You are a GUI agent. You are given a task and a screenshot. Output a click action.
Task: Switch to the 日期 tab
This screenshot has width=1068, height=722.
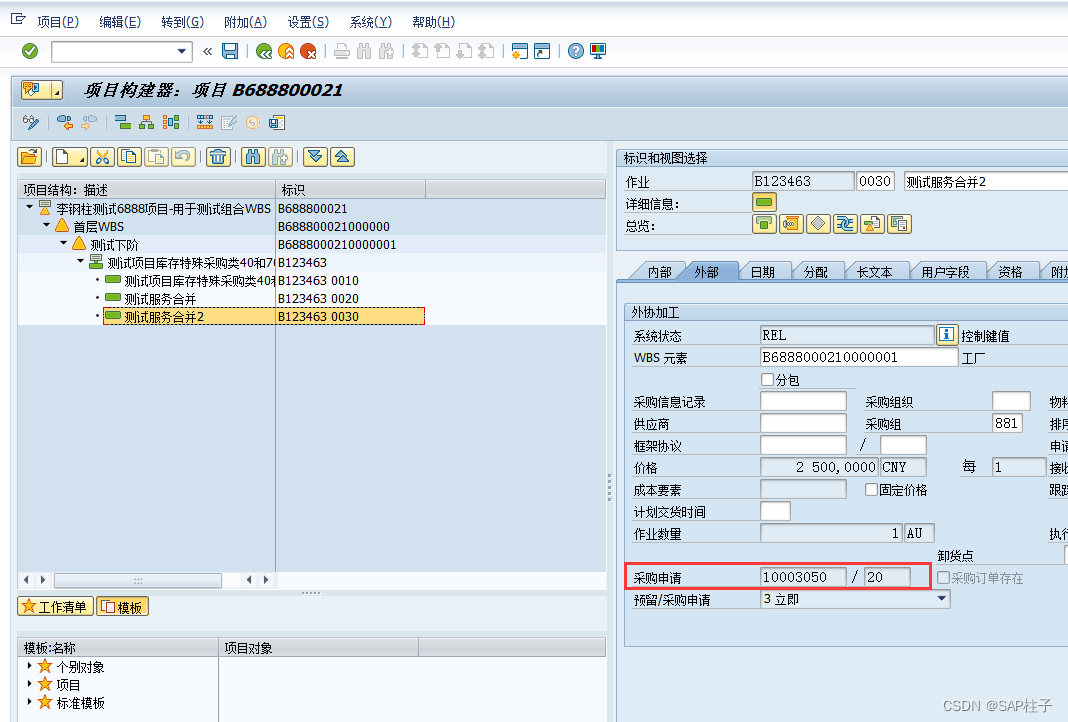763,272
